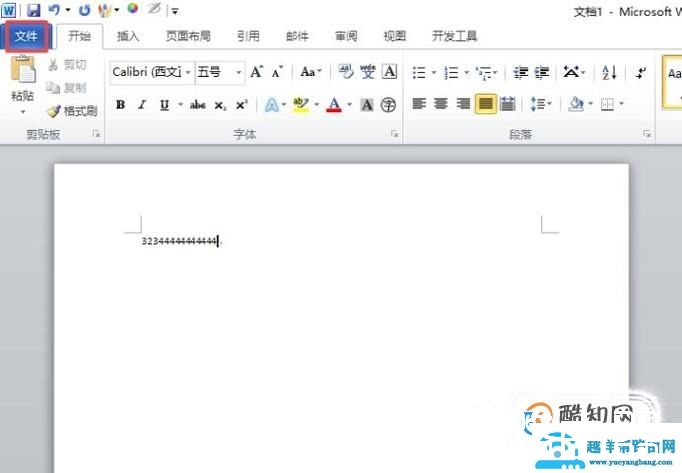Toggle character shading A icon
Viewport: 682px width, 473px height.
[367, 105]
